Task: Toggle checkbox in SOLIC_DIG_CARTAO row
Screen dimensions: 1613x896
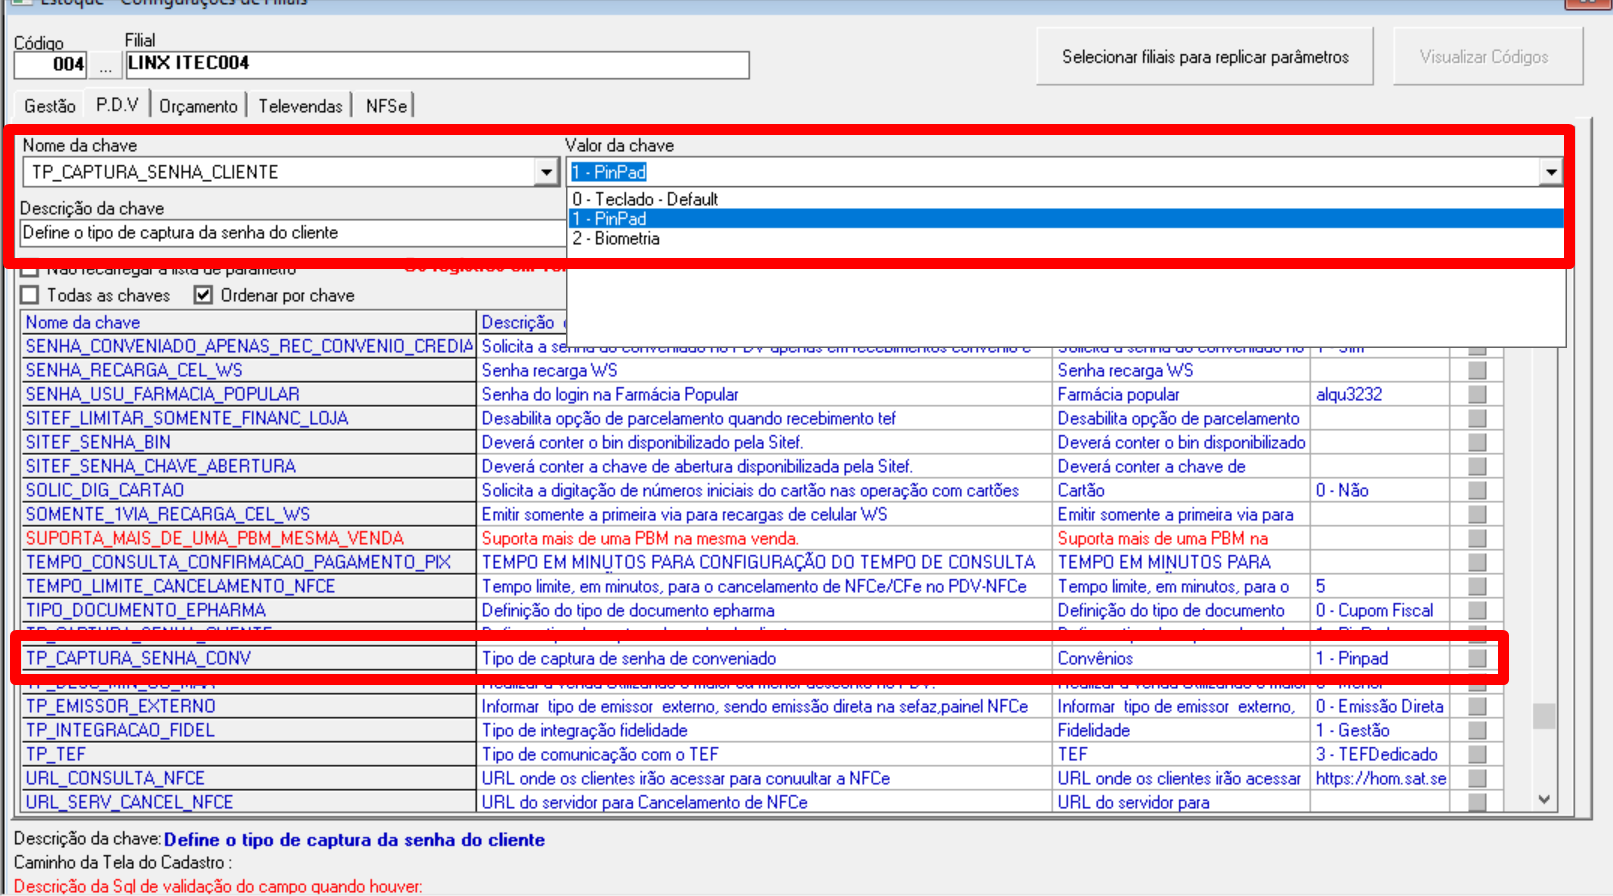Action: click(x=1477, y=490)
